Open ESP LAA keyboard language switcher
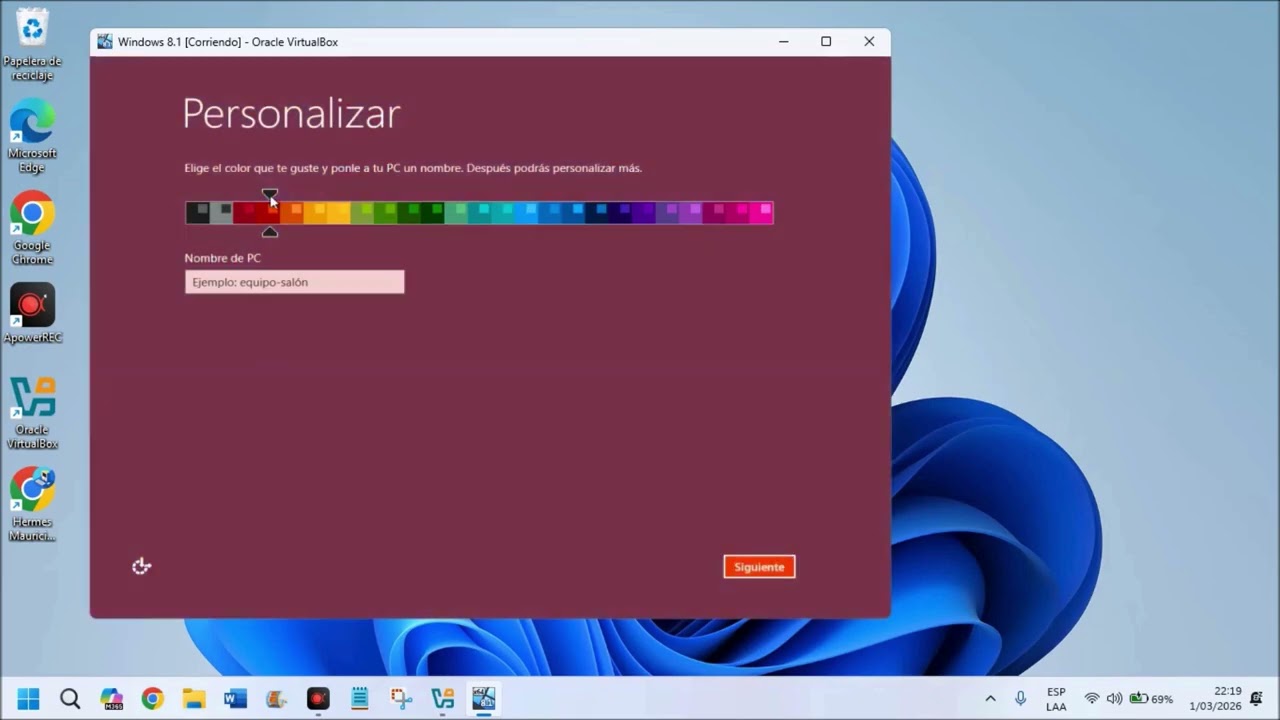The width and height of the screenshot is (1280, 720). click(x=1056, y=699)
